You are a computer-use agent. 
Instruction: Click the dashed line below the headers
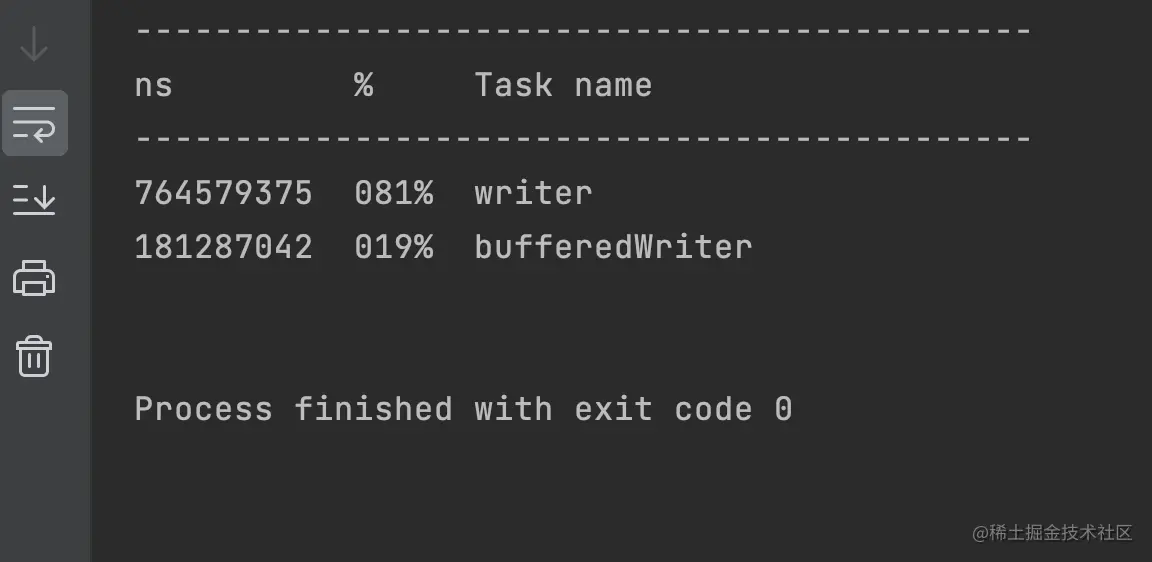583,139
